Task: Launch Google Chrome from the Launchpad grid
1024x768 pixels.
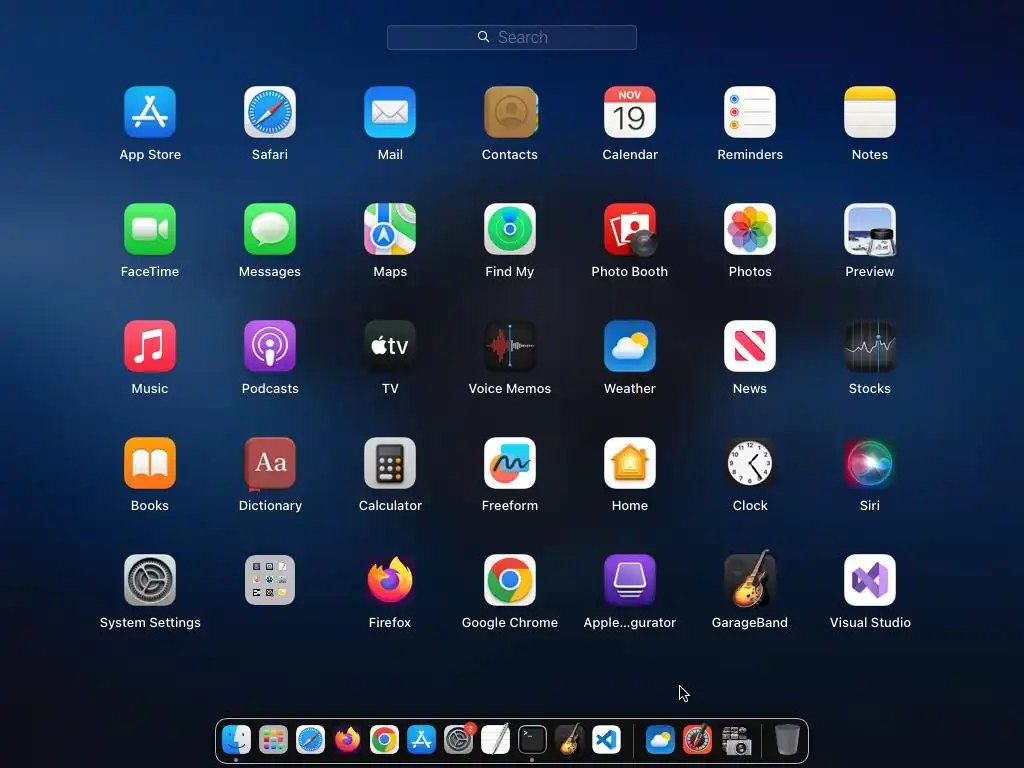Action: 510,580
